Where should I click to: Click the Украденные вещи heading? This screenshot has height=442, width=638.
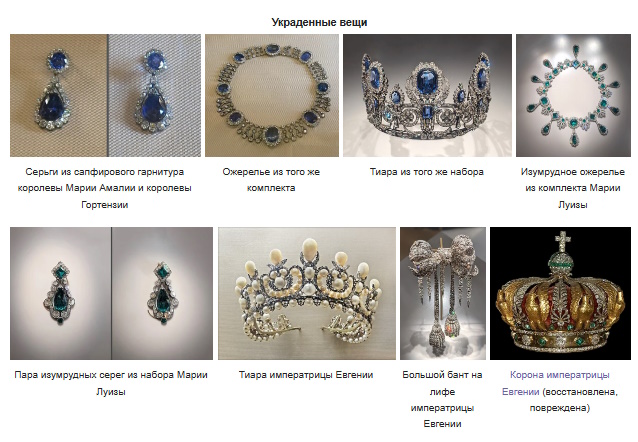coord(319,22)
